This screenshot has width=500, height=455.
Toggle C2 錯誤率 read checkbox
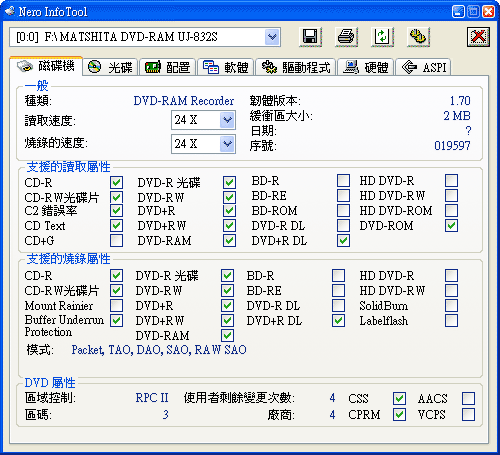[116, 210]
